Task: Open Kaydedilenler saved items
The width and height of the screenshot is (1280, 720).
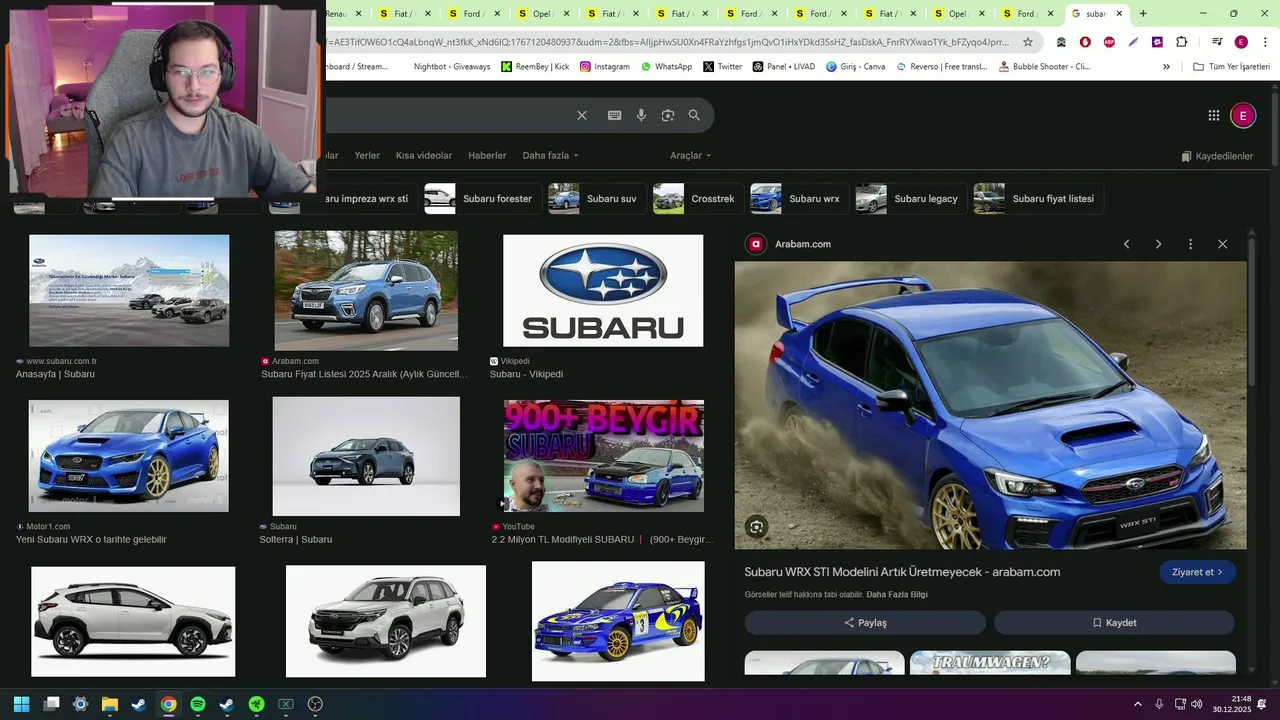Action: pos(1217,156)
